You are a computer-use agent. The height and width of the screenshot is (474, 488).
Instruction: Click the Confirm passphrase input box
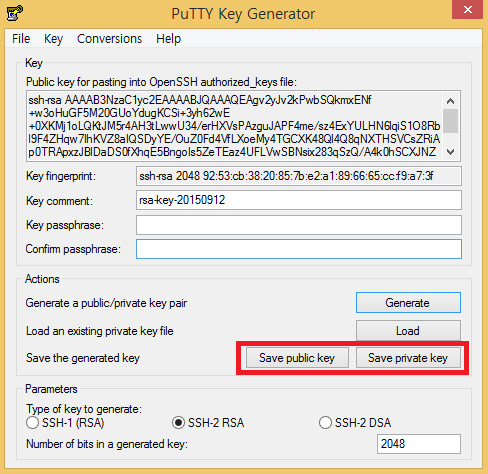pos(299,249)
